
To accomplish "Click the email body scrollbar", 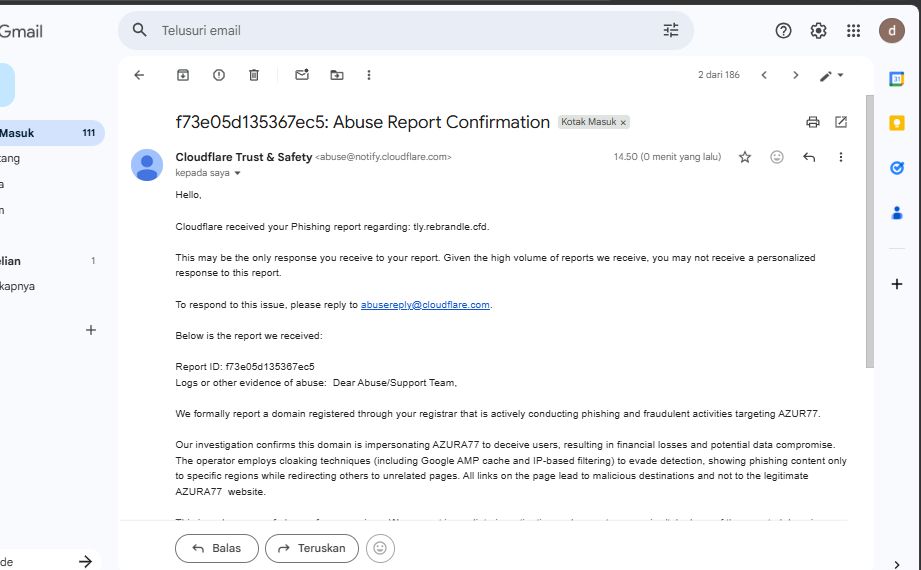I will click(869, 232).
